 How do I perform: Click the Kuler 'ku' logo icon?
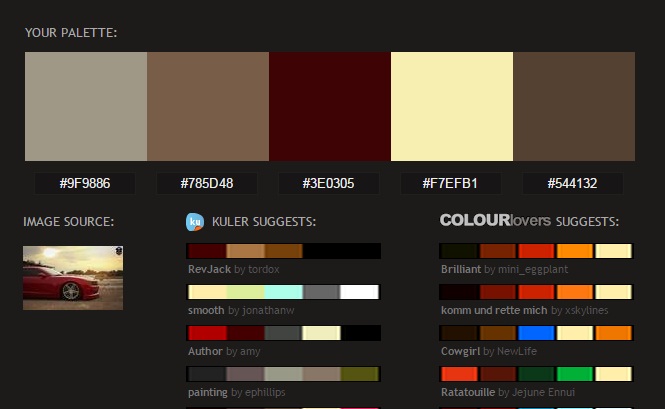(195, 222)
